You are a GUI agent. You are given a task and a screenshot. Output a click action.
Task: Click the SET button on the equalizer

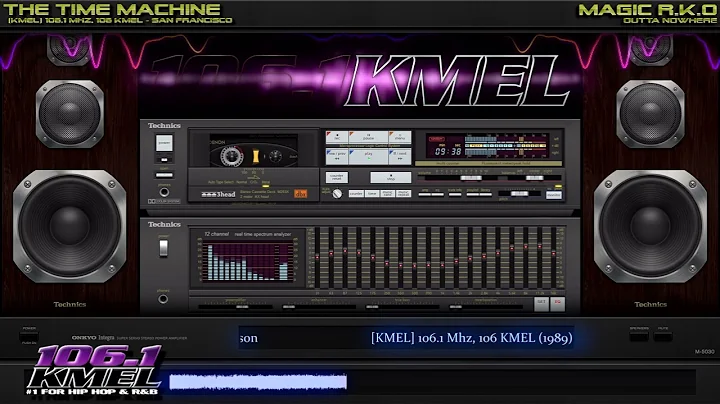(x=541, y=303)
